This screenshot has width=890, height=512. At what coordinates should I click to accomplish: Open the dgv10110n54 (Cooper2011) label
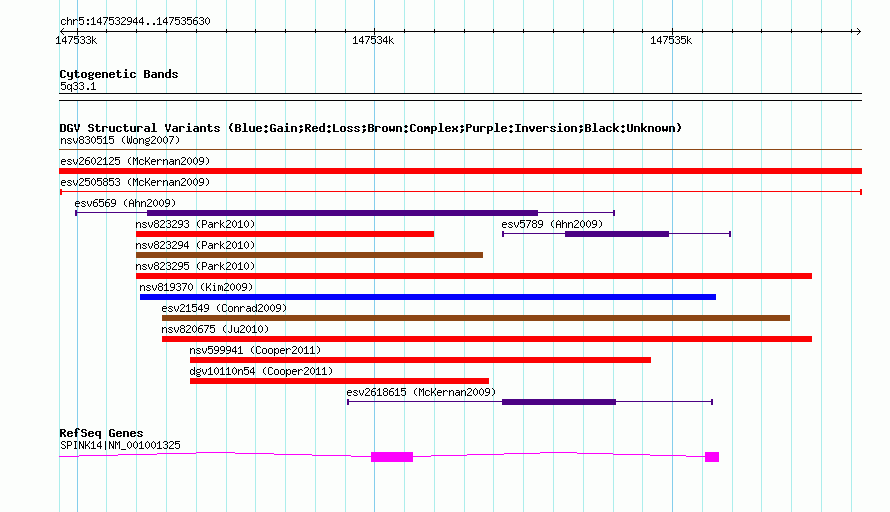[x=261, y=371]
